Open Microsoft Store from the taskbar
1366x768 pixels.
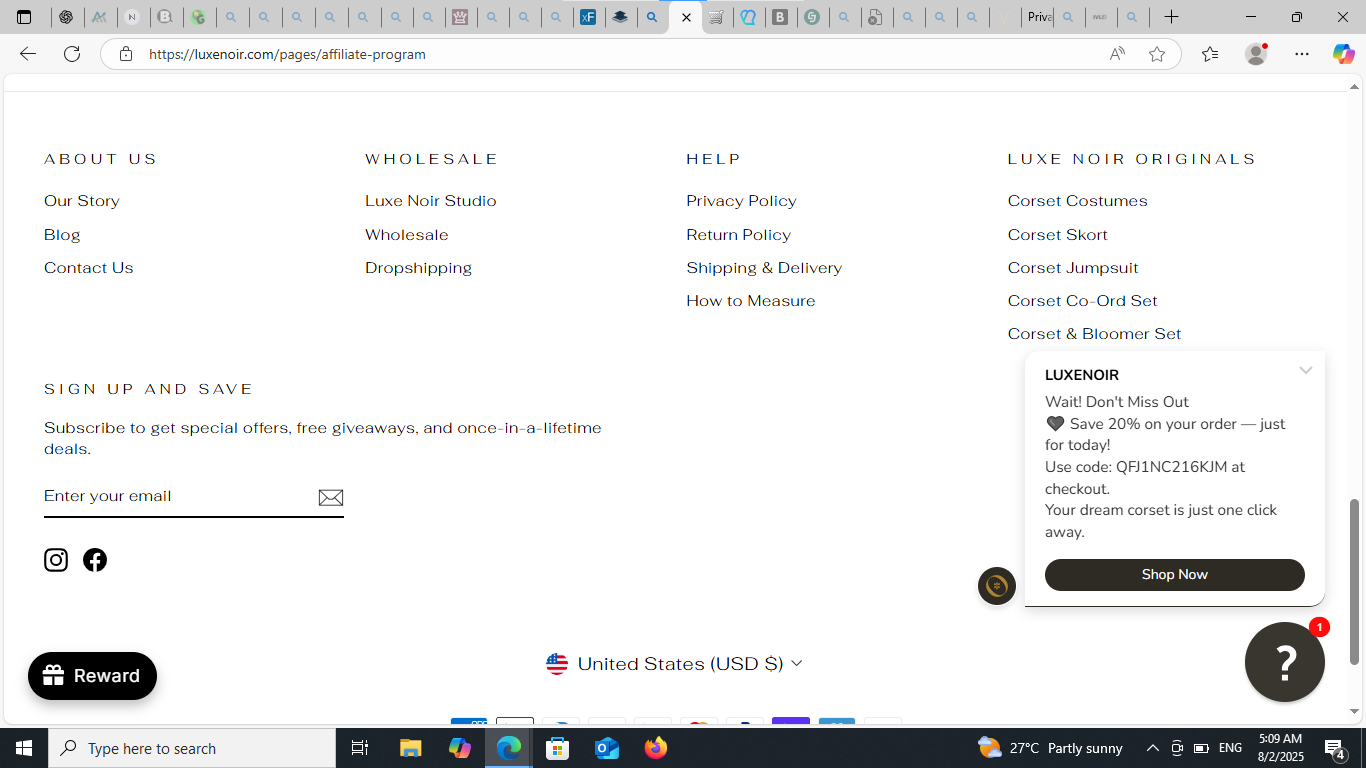coord(558,748)
